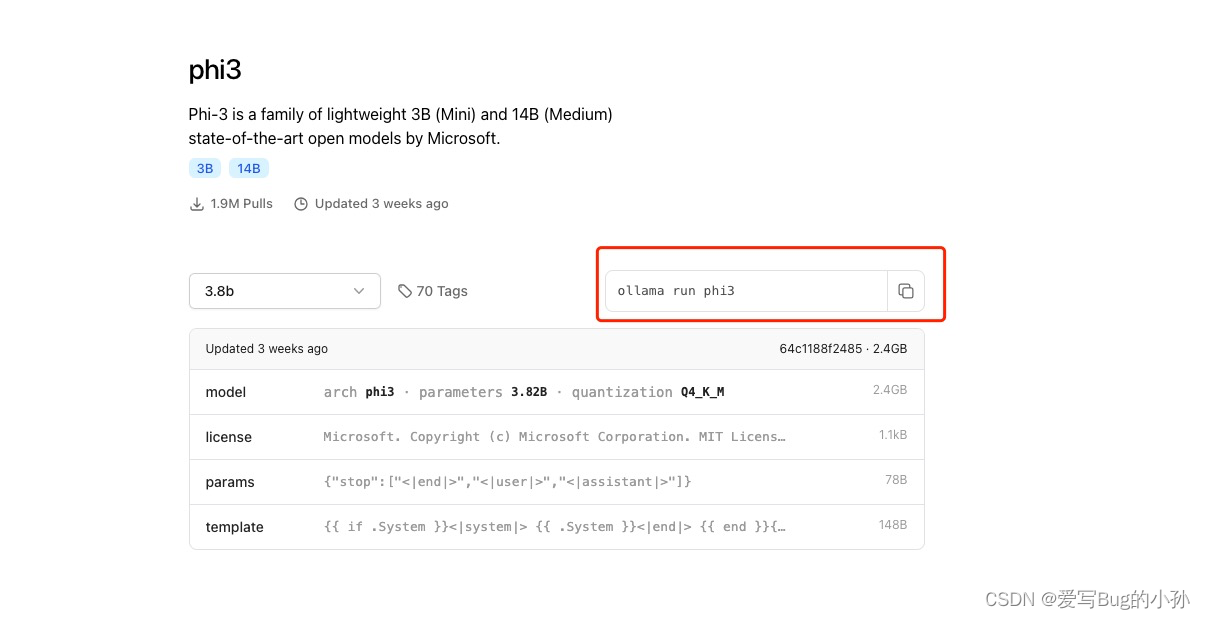Open the 70 Tags link
Screen dimensions: 1205x619
pos(433,291)
